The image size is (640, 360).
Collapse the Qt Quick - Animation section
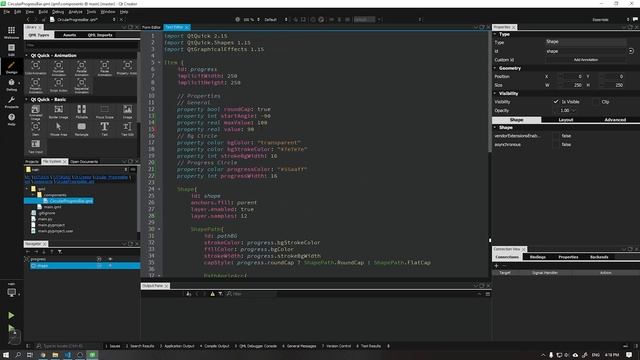click(27, 56)
